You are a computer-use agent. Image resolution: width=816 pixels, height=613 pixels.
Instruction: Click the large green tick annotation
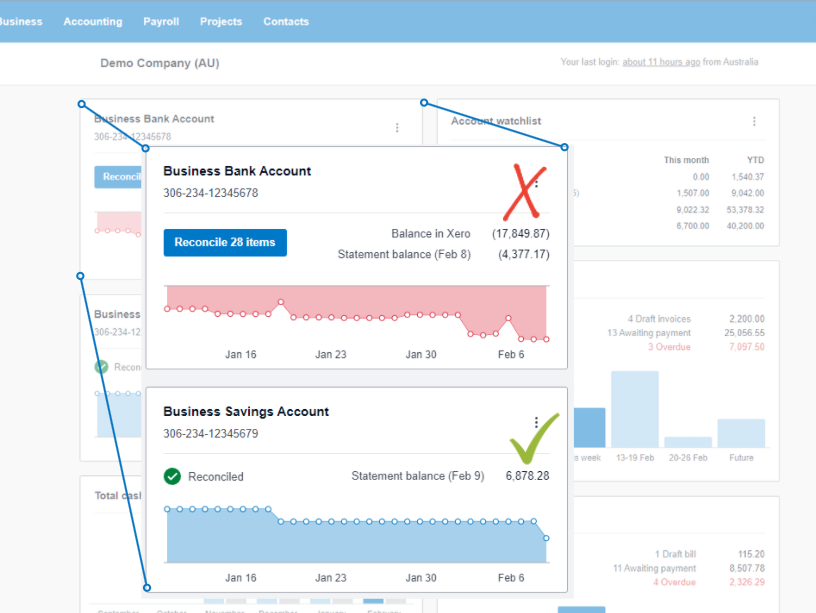click(534, 438)
